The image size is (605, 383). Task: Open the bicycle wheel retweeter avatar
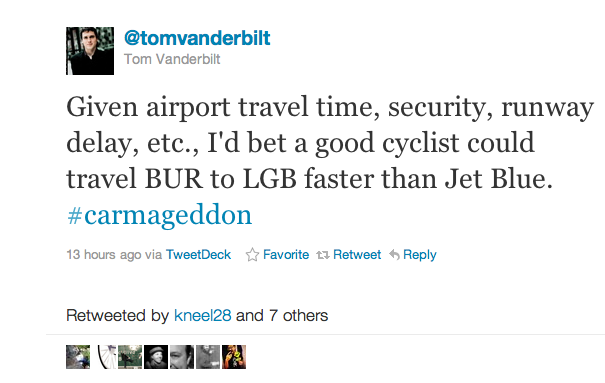(105, 357)
